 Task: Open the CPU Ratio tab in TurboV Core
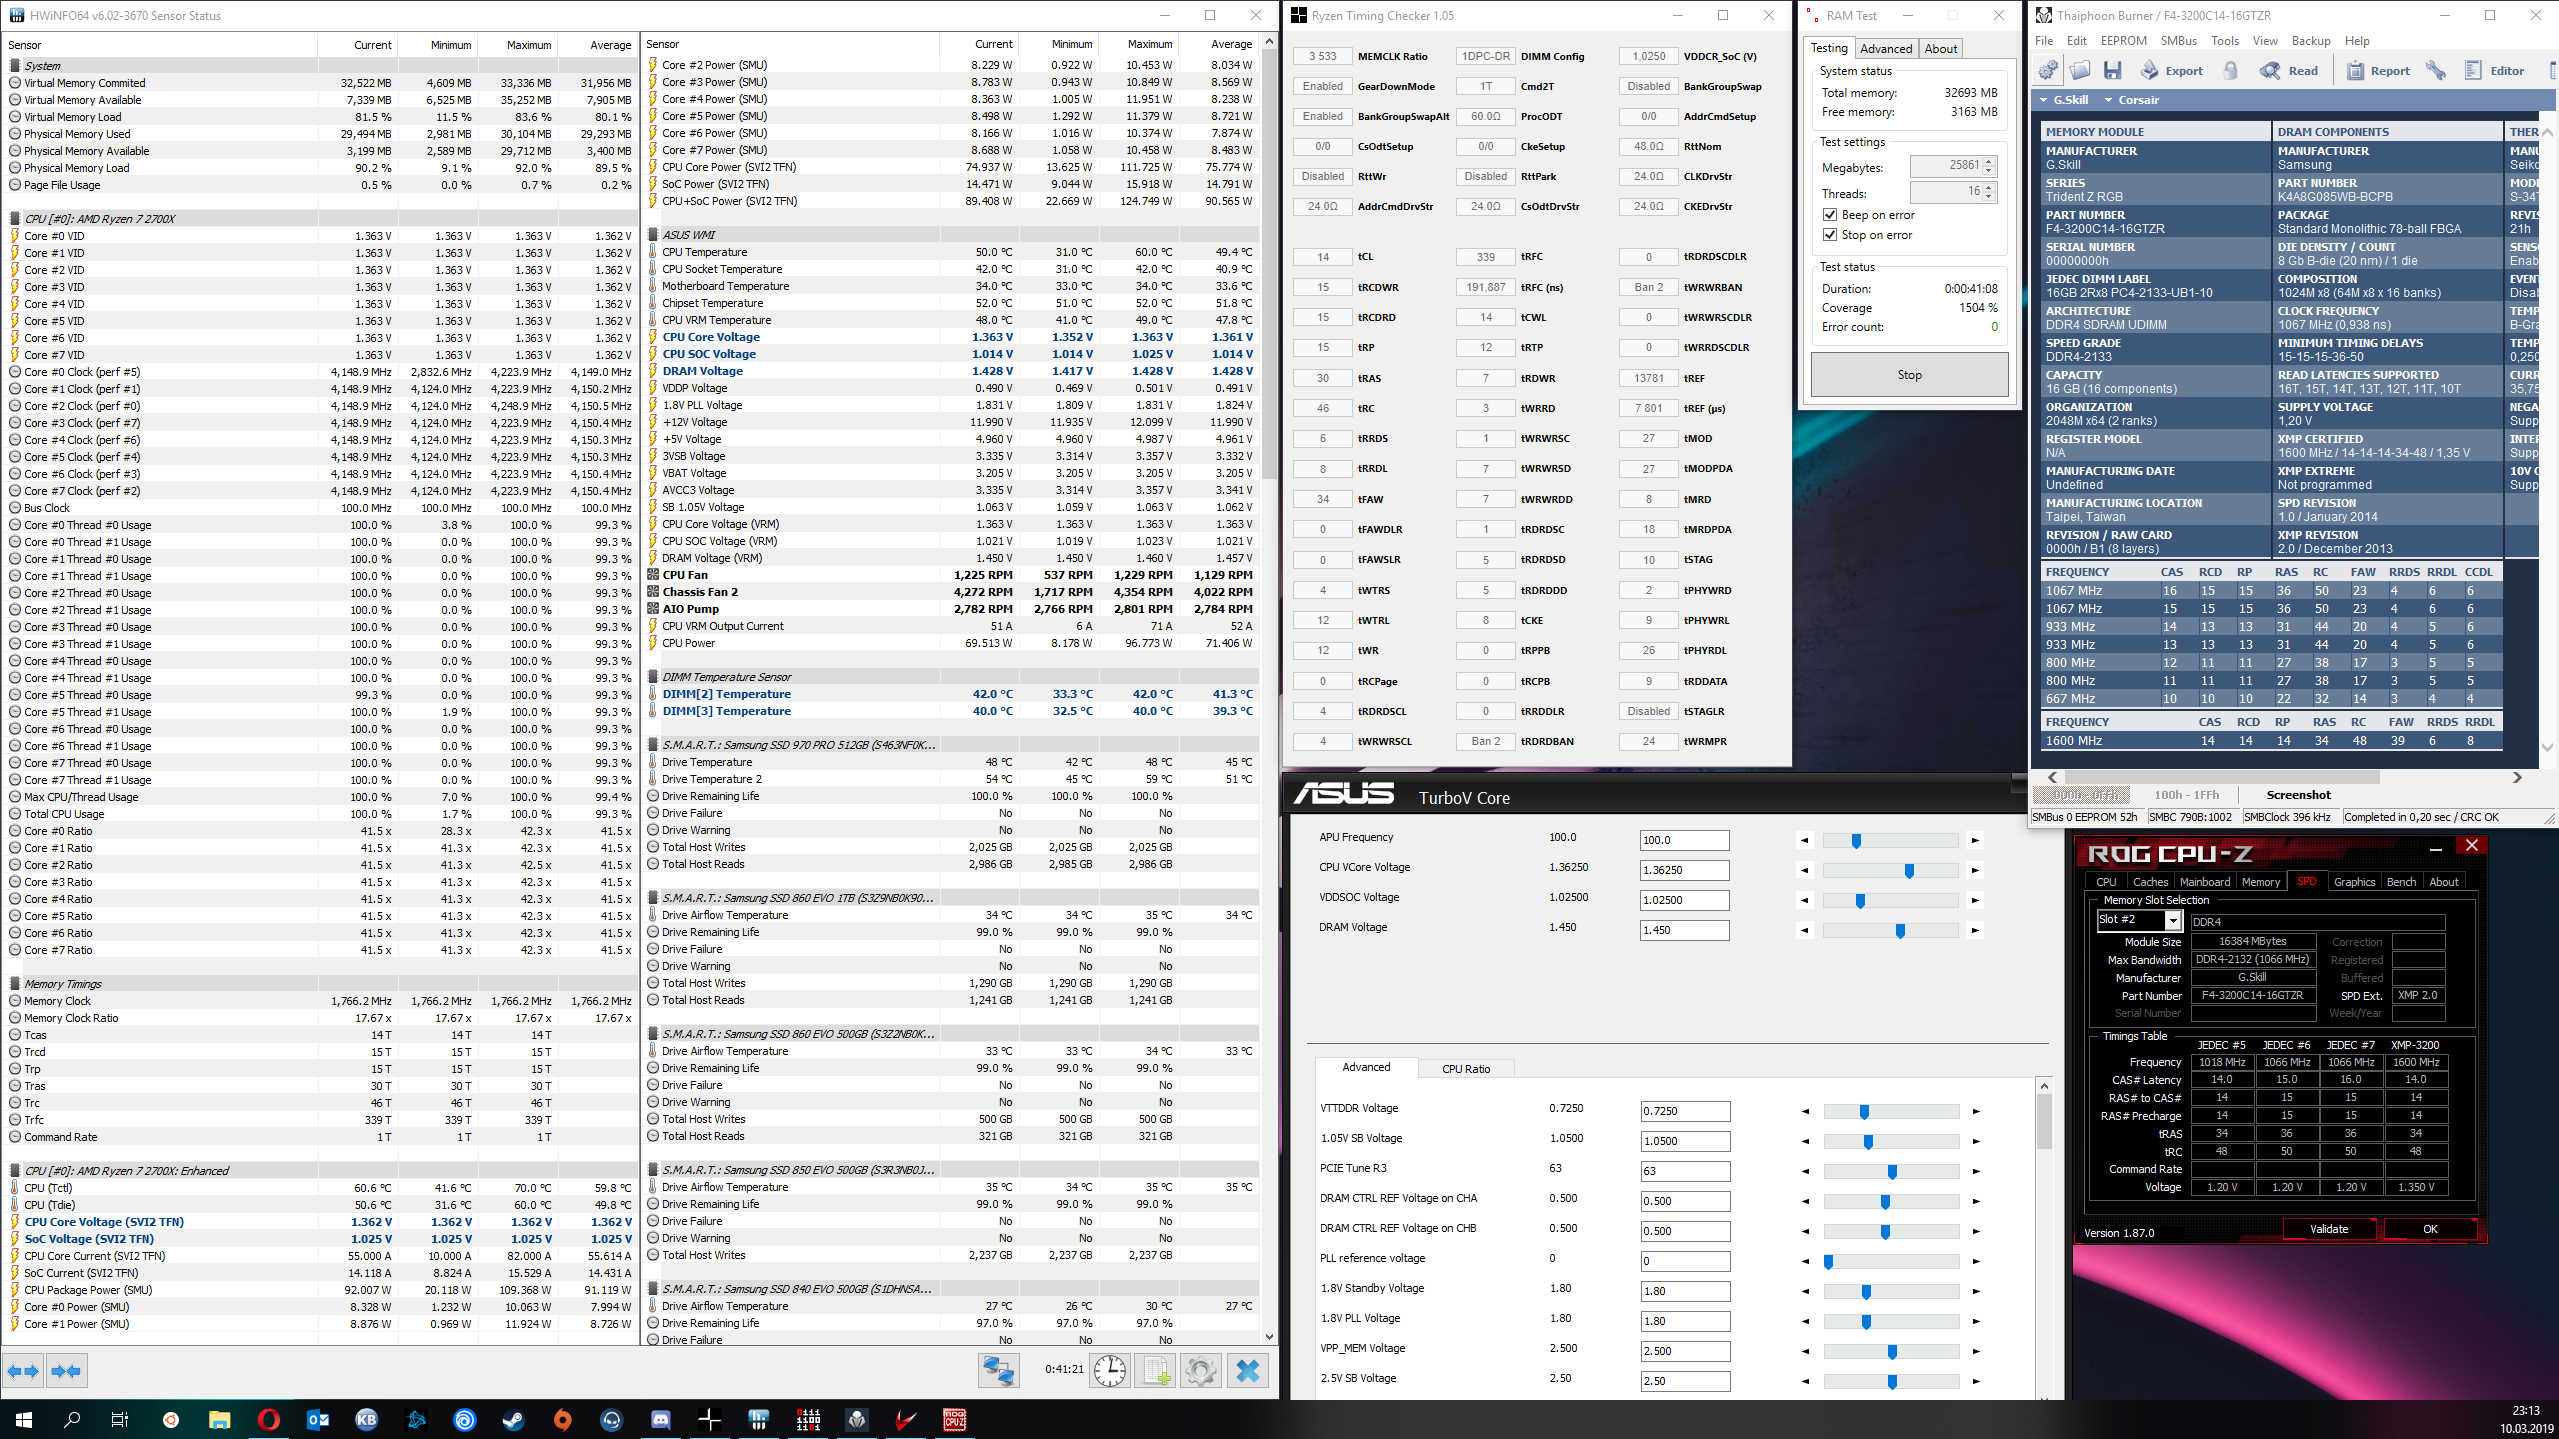click(x=1465, y=1069)
